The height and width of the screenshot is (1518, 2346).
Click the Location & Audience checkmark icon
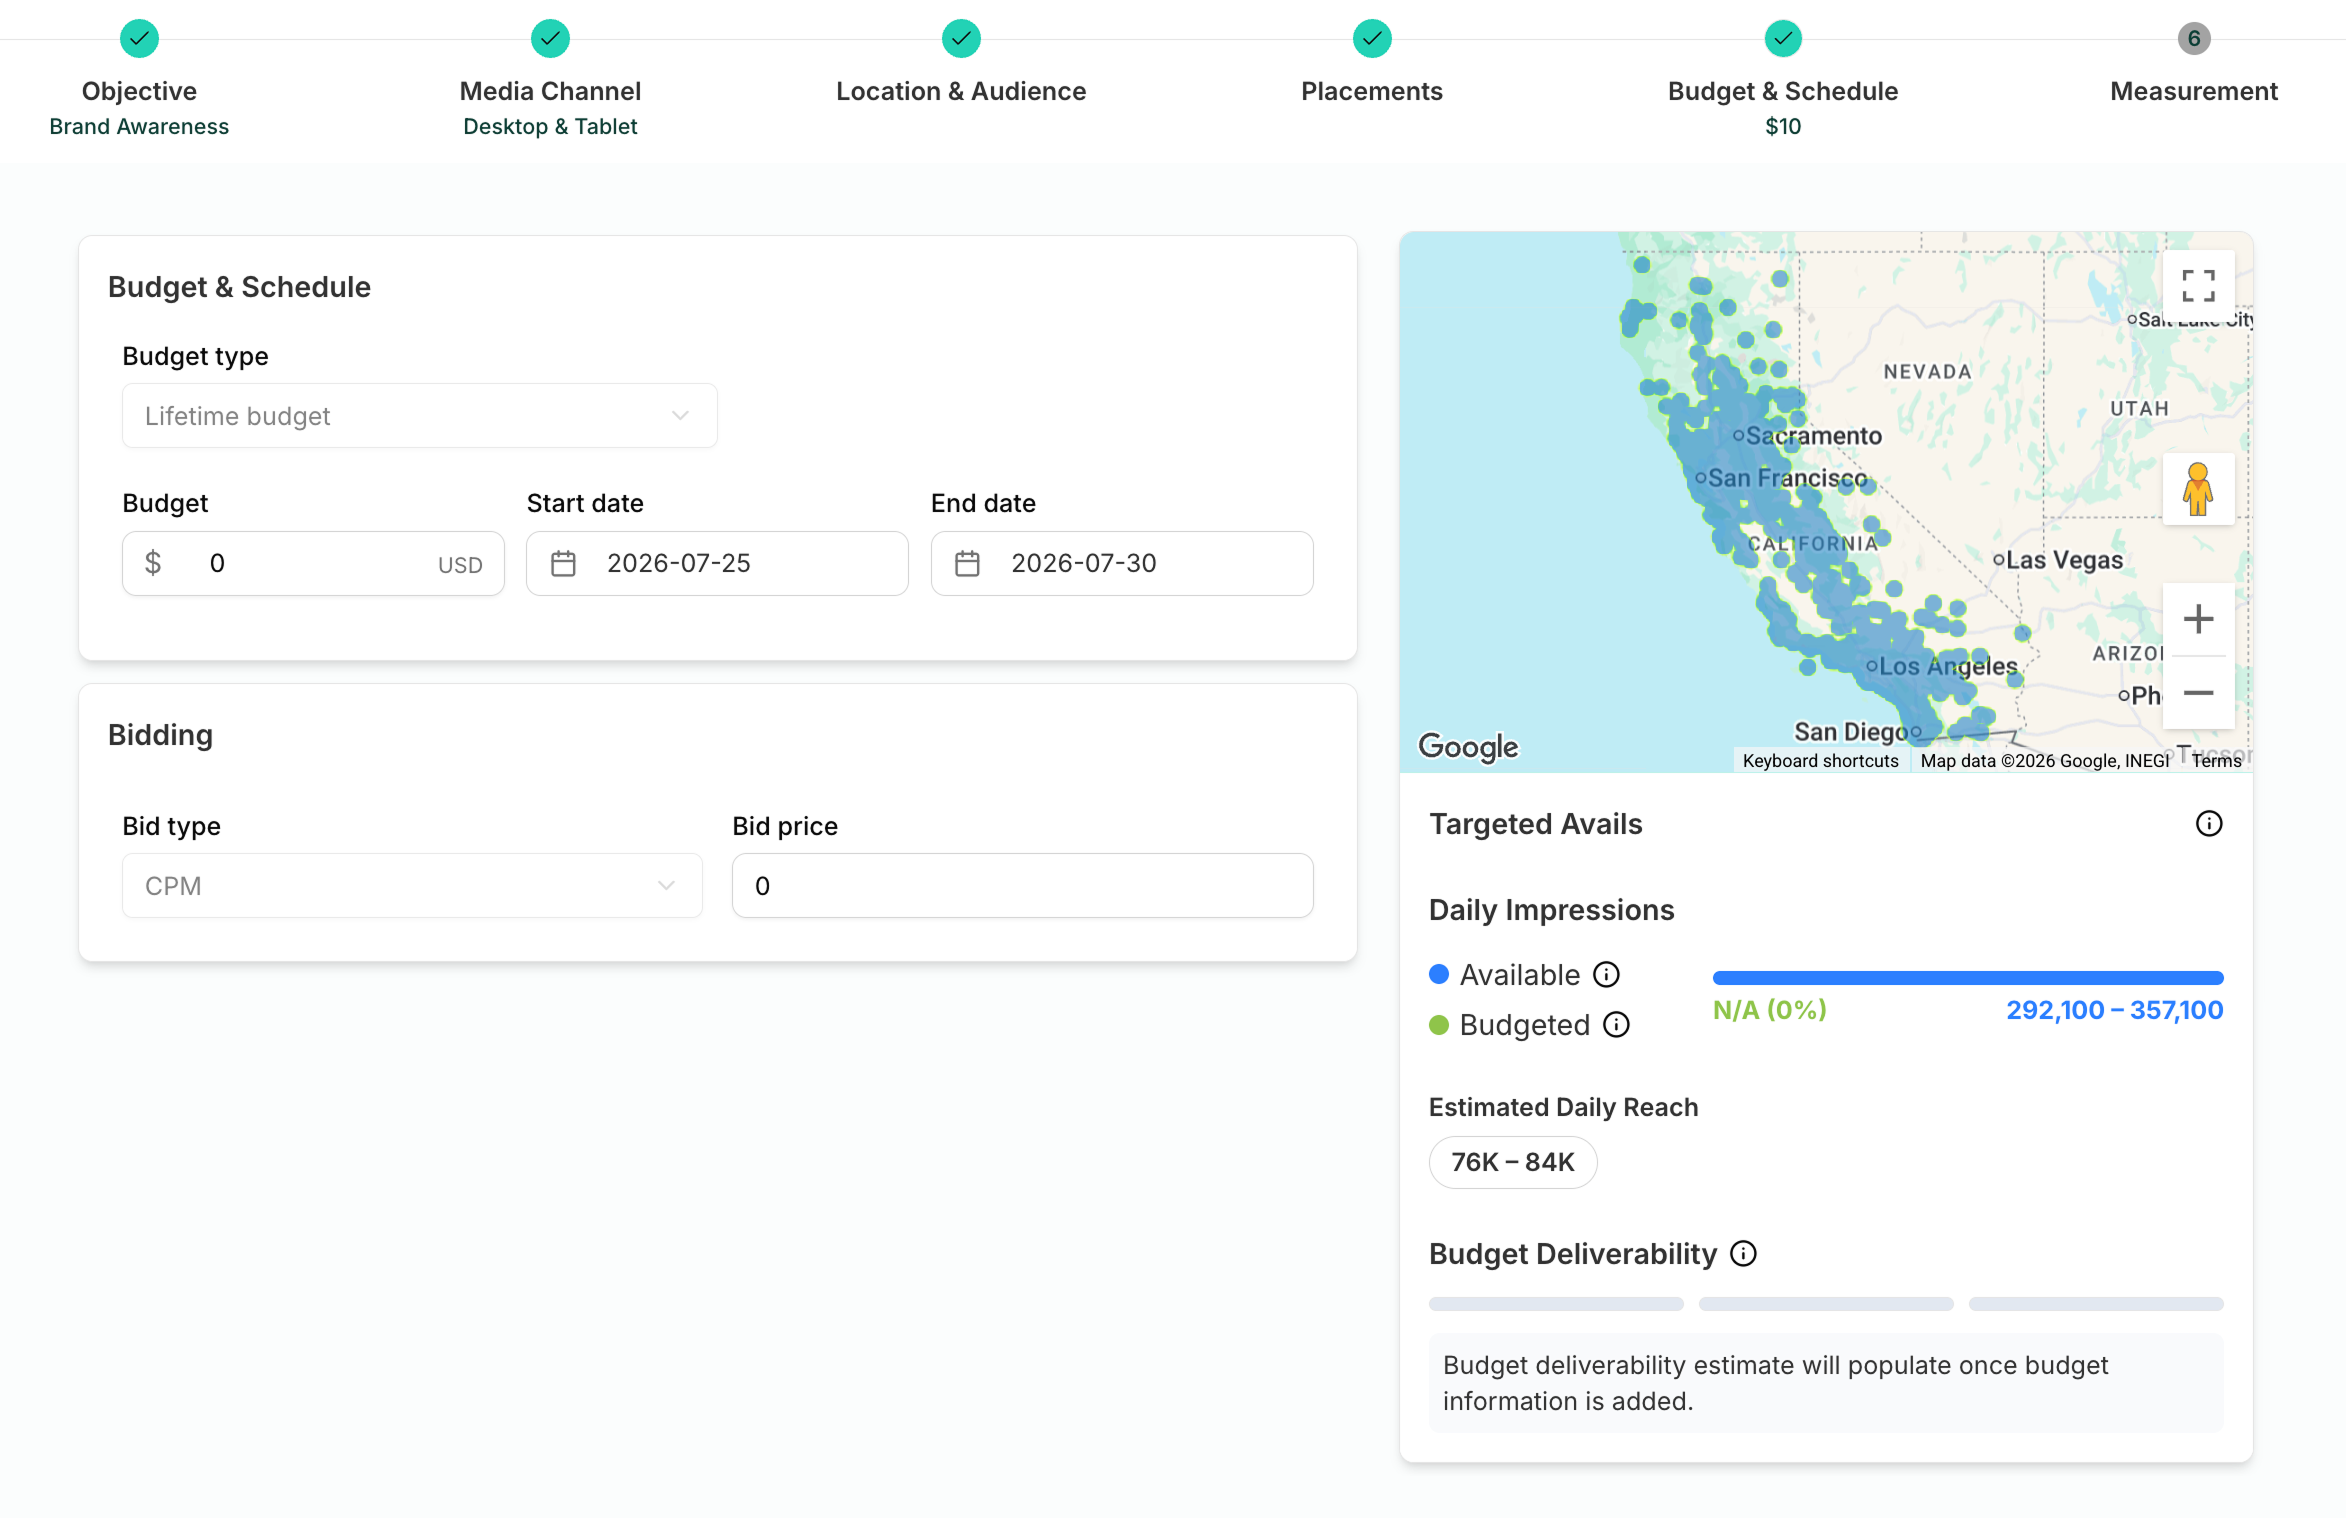click(961, 39)
